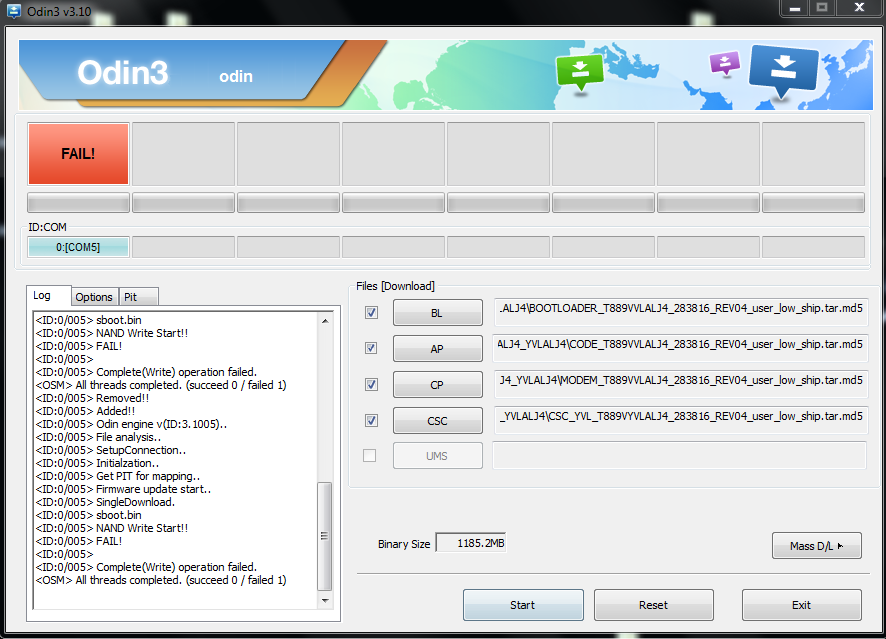Uncheck the CP file checkbox
This screenshot has width=886, height=639.
click(371, 384)
